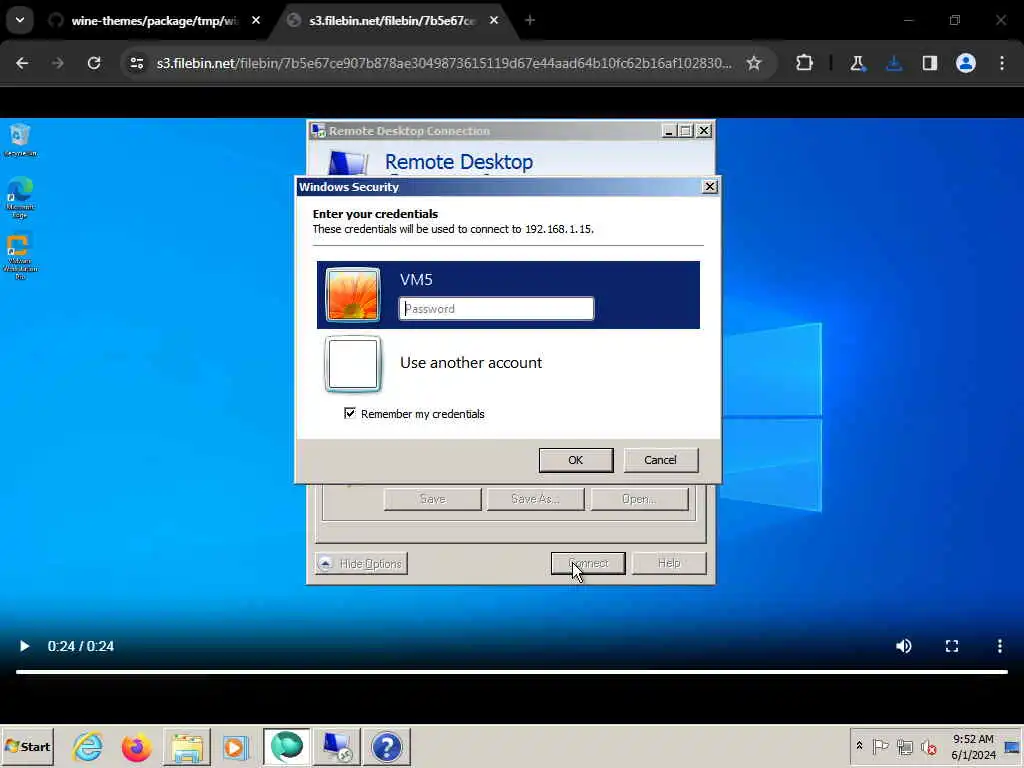Image resolution: width=1024 pixels, height=768 pixels.
Task: Click Save in Remote Desktop Connection
Action: (x=432, y=499)
